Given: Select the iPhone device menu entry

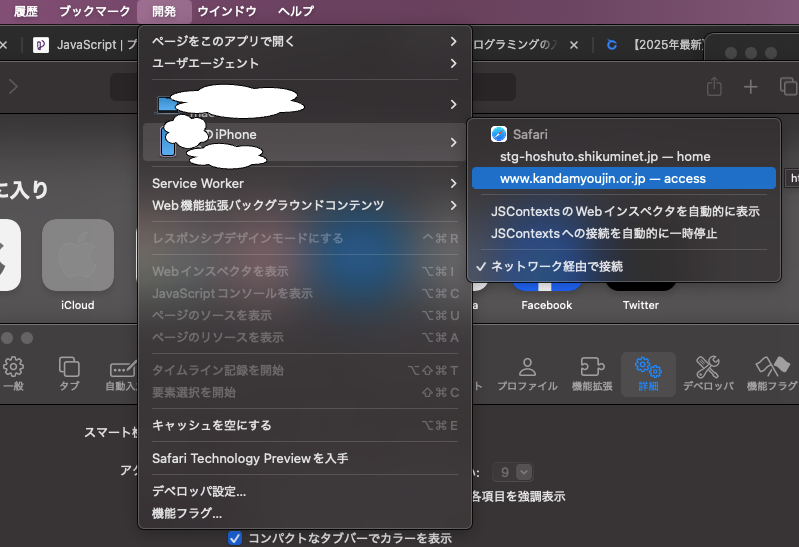Looking at the screenshot, I should pos(305,142).
